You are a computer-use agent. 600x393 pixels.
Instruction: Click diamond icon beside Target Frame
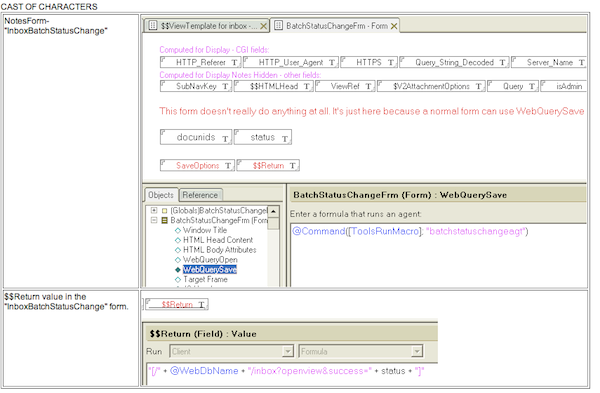click(178, 279)
